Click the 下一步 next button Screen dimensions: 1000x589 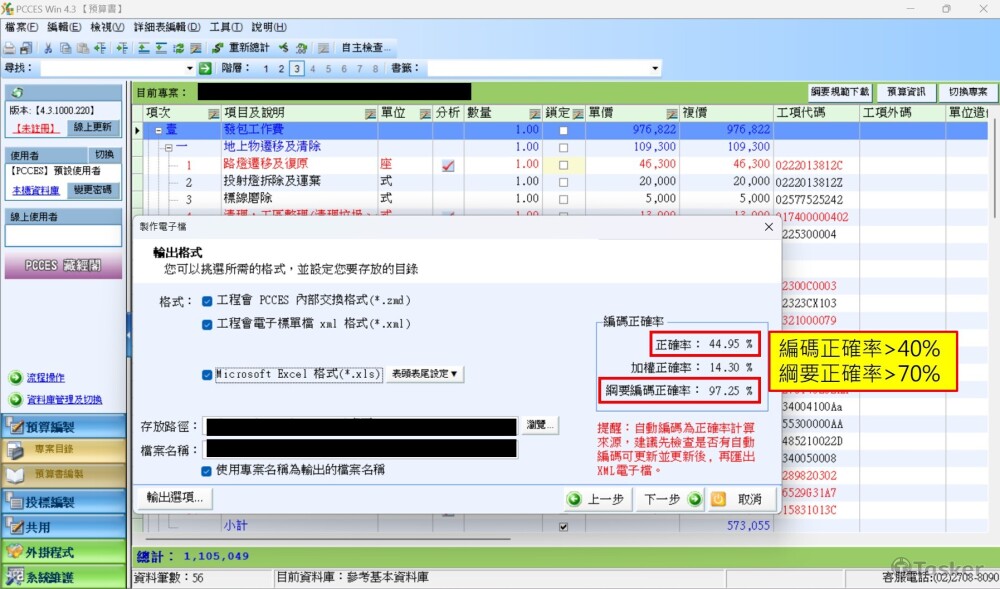(669, 498)
